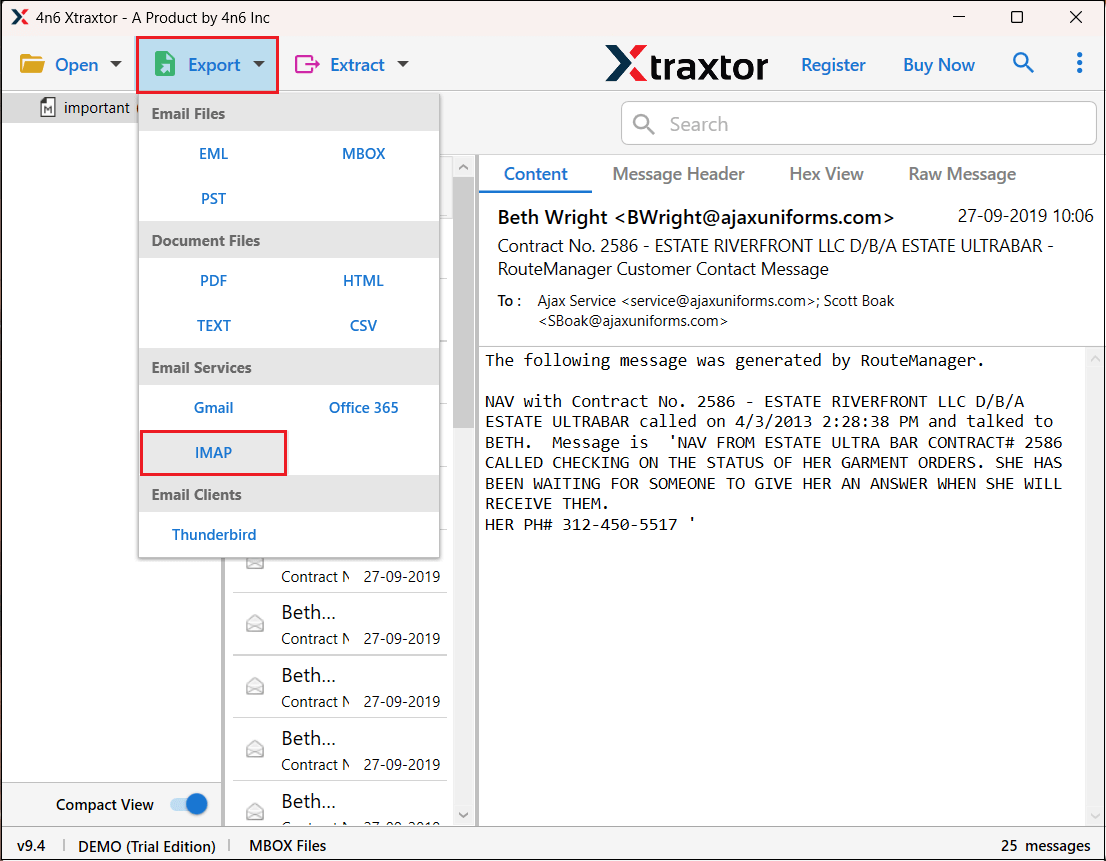Choose IMAP from the Export menu
The height and width of the screenshot is (861, 1106).
[x=213, y=453]
